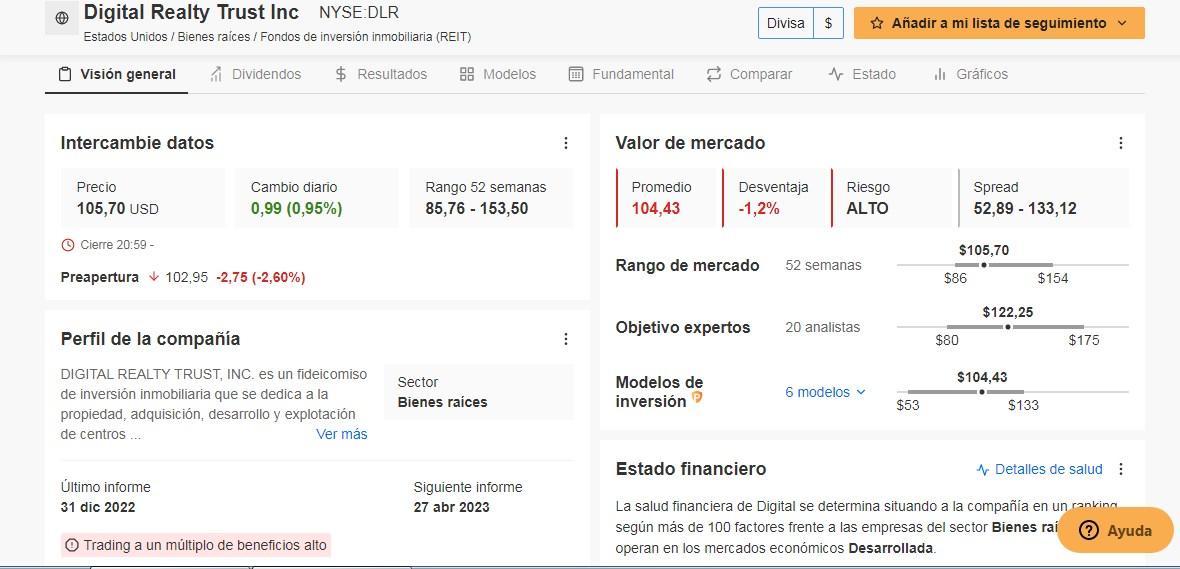This screenshot has height=569, width=1180.
Task: Open the Ayuda help button
Action: [1115, 531]
